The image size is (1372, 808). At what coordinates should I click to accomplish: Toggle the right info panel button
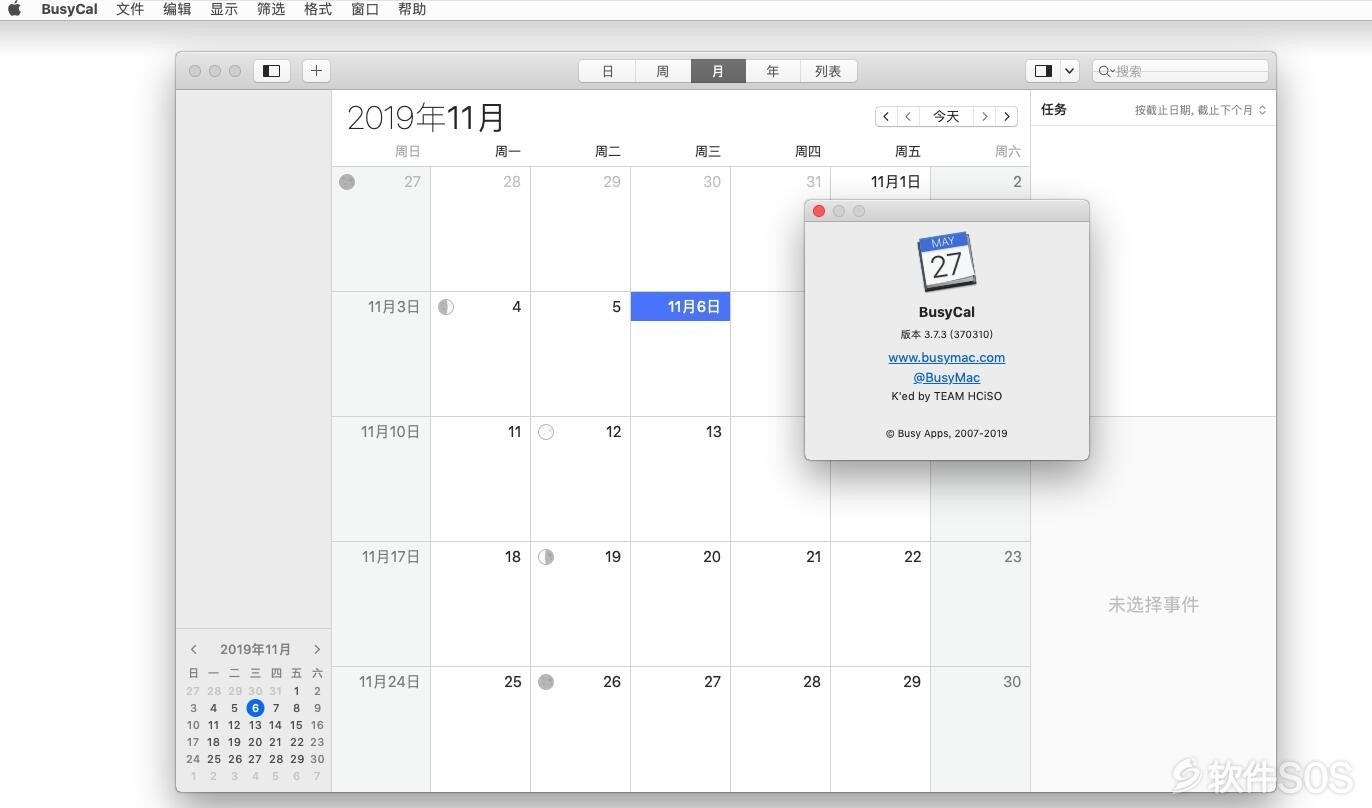click(1043, 71)
